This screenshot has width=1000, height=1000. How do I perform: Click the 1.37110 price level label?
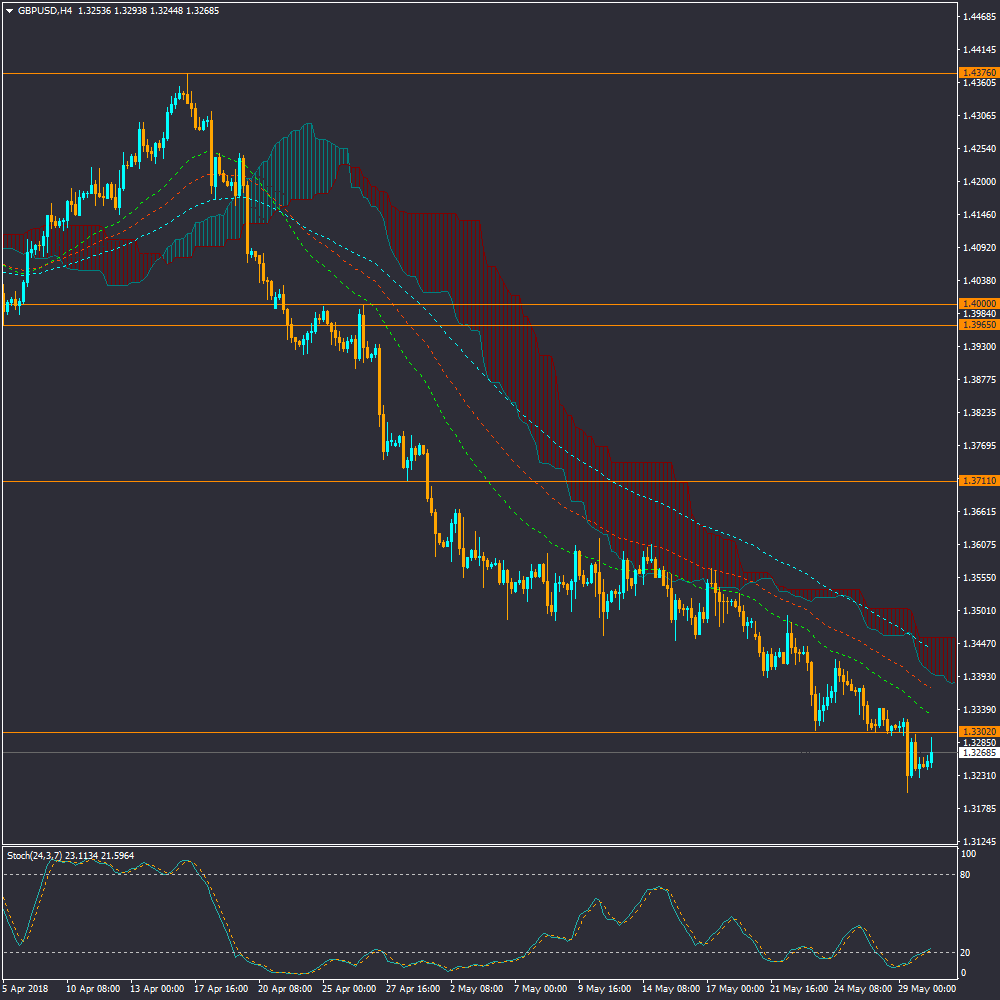977,481
